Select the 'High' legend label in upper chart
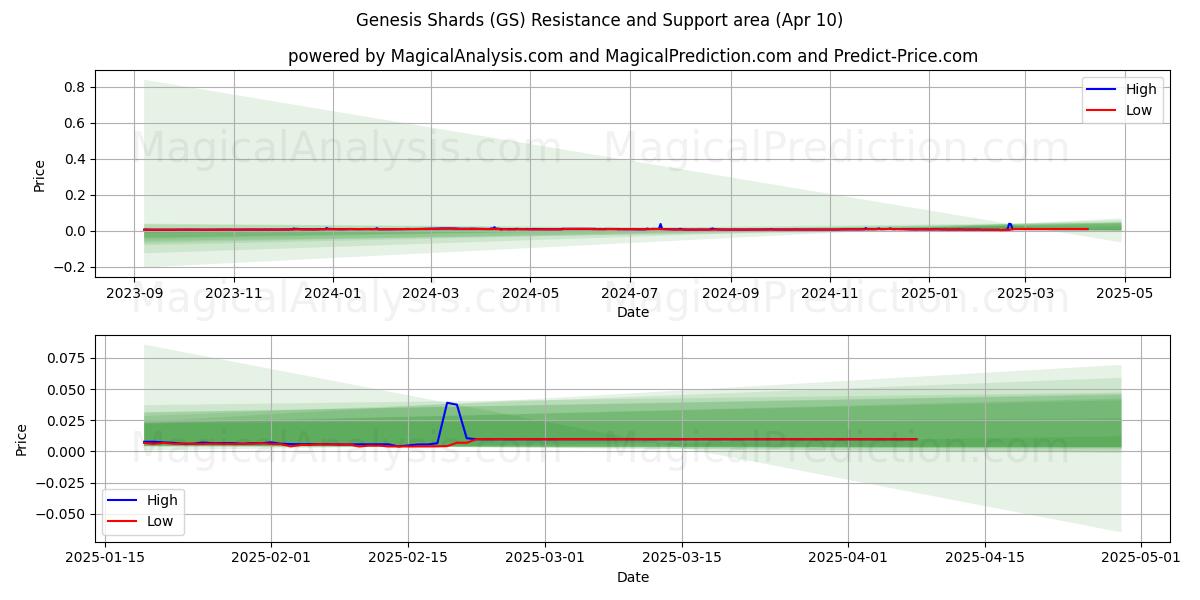 pos(1141,89)
